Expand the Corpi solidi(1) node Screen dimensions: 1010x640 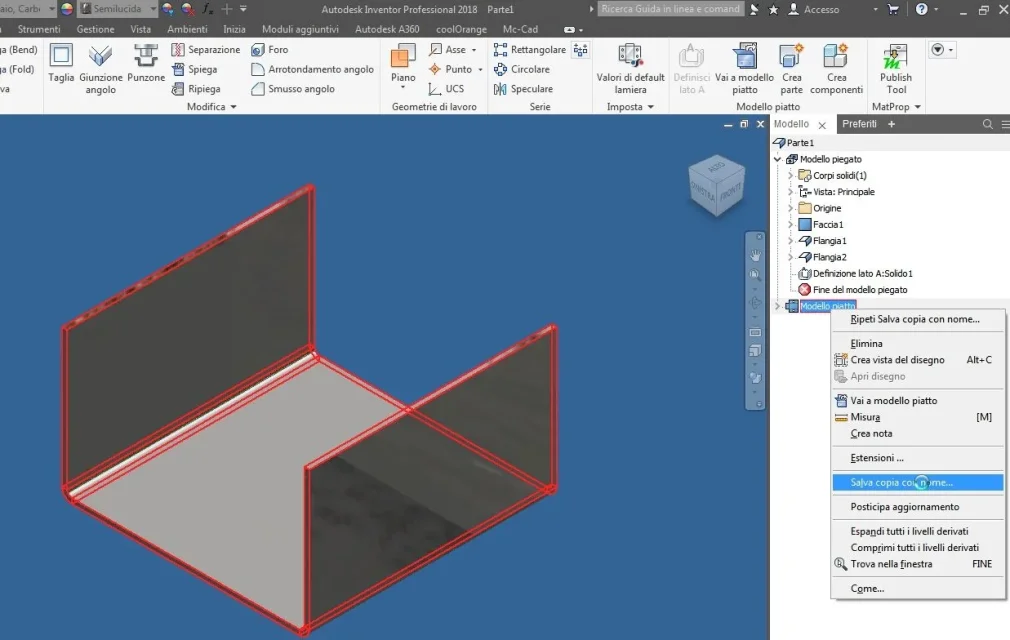click(790, 175)
